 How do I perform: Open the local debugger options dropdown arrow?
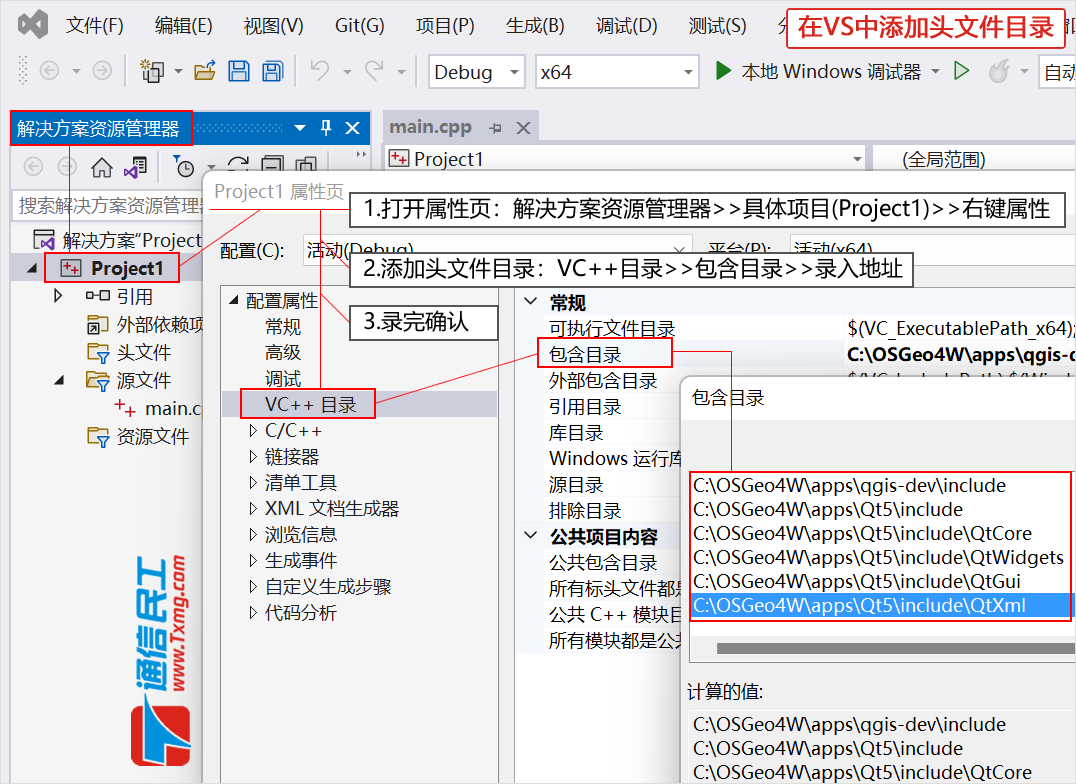click(935, 71)
